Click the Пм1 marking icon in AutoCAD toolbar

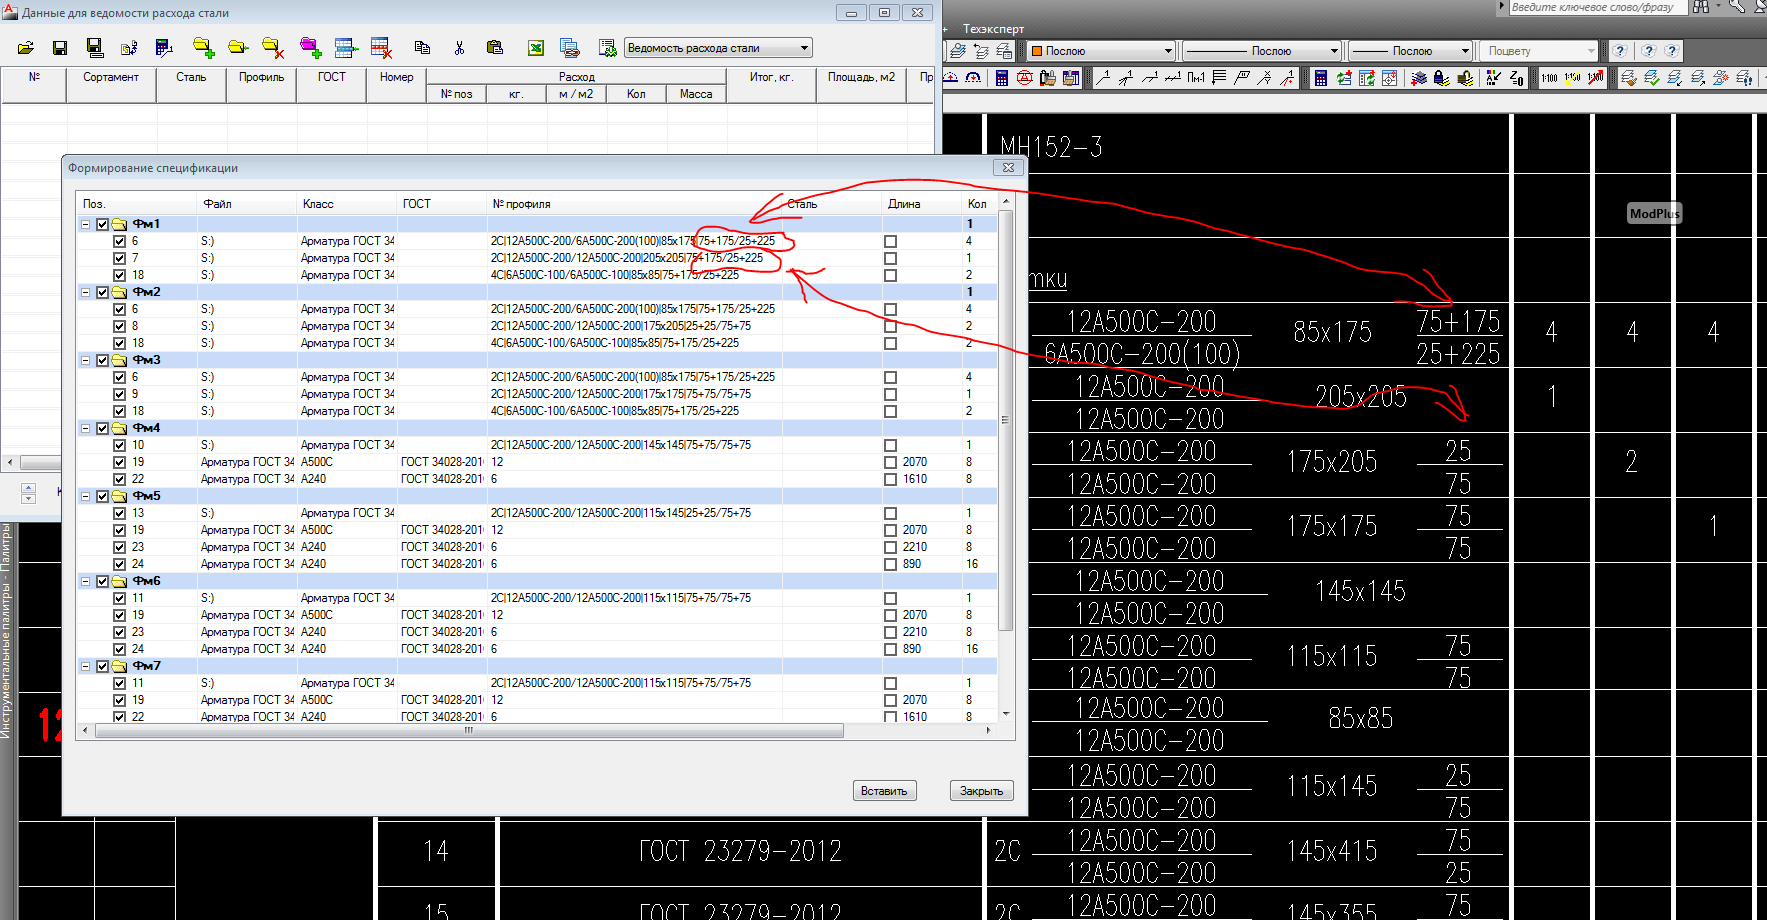pos(1196,78)
